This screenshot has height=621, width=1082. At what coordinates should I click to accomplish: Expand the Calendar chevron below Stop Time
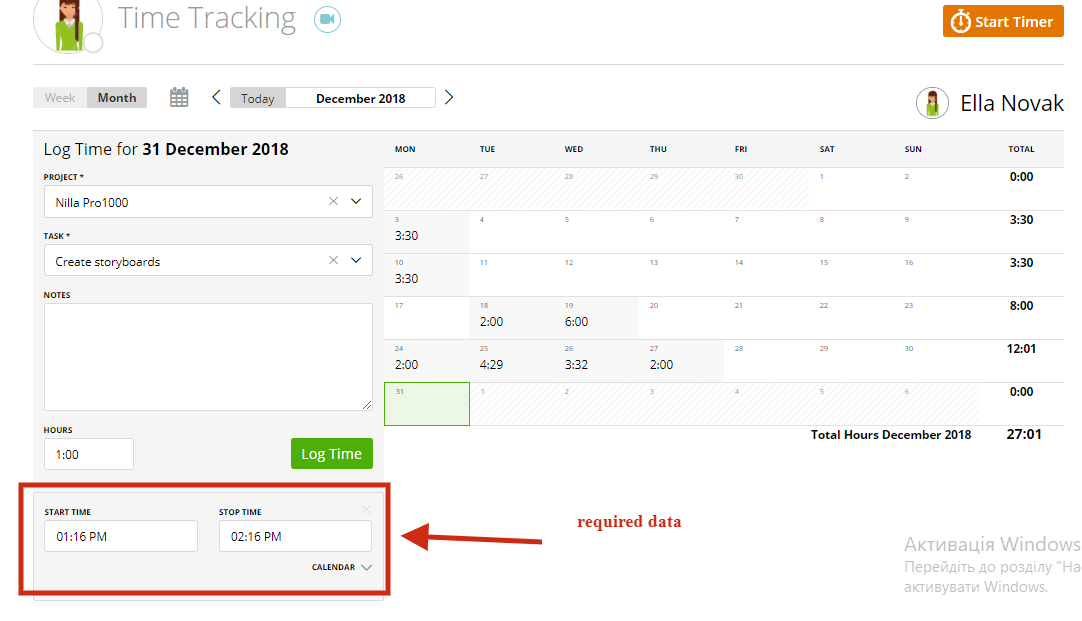coord(366,566)
